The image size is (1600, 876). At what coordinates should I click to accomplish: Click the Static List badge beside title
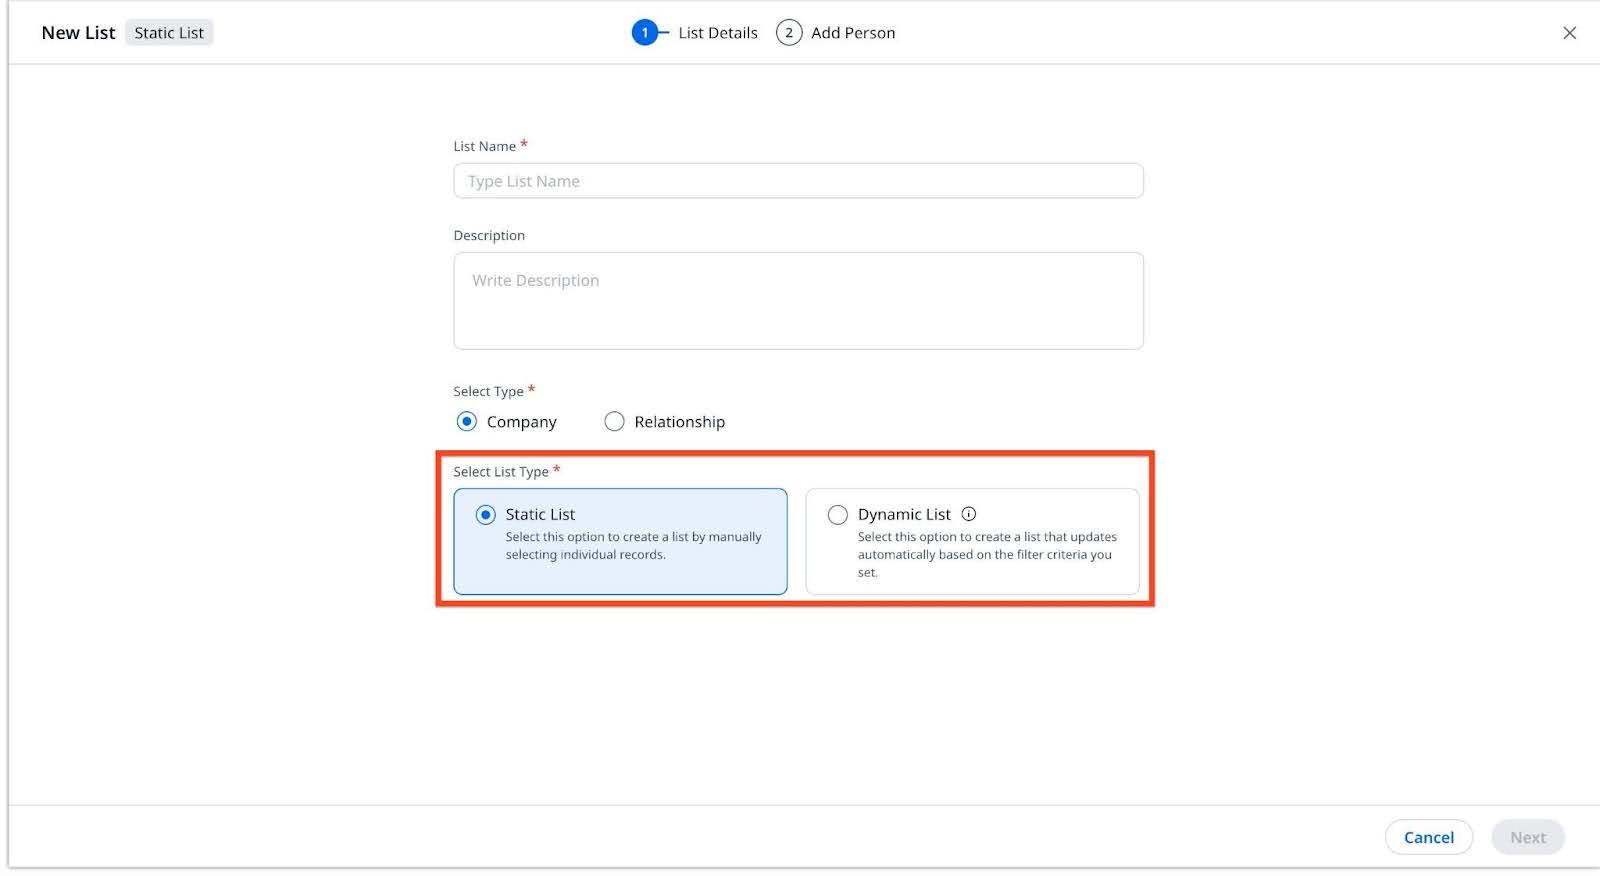point(169,33)
